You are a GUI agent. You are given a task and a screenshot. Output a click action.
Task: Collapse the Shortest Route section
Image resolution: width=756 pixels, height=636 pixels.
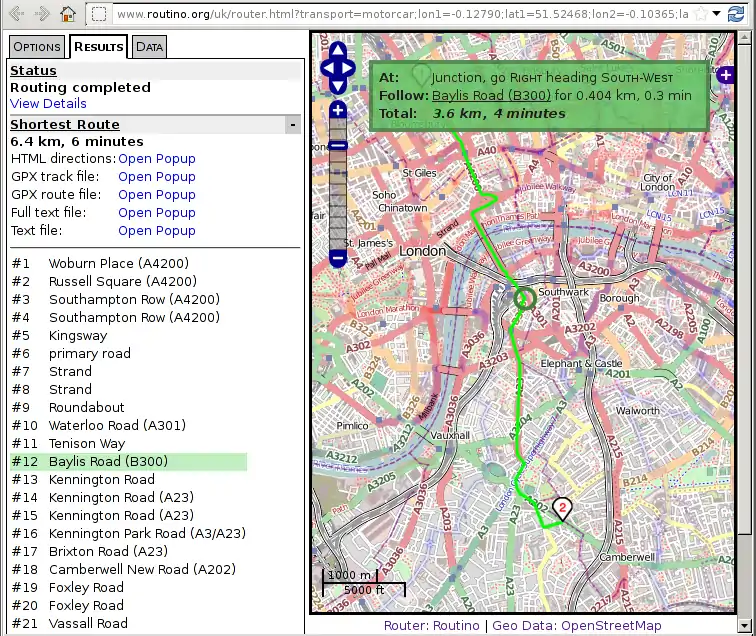(292, 124)
